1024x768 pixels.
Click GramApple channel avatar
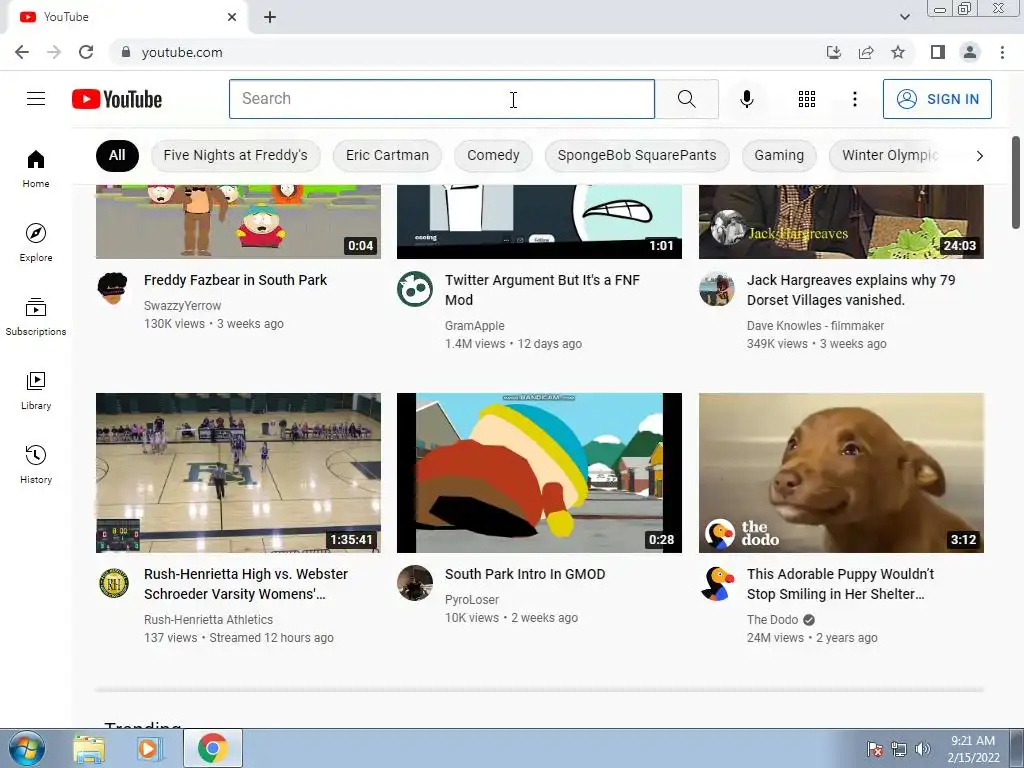[415, 289]
